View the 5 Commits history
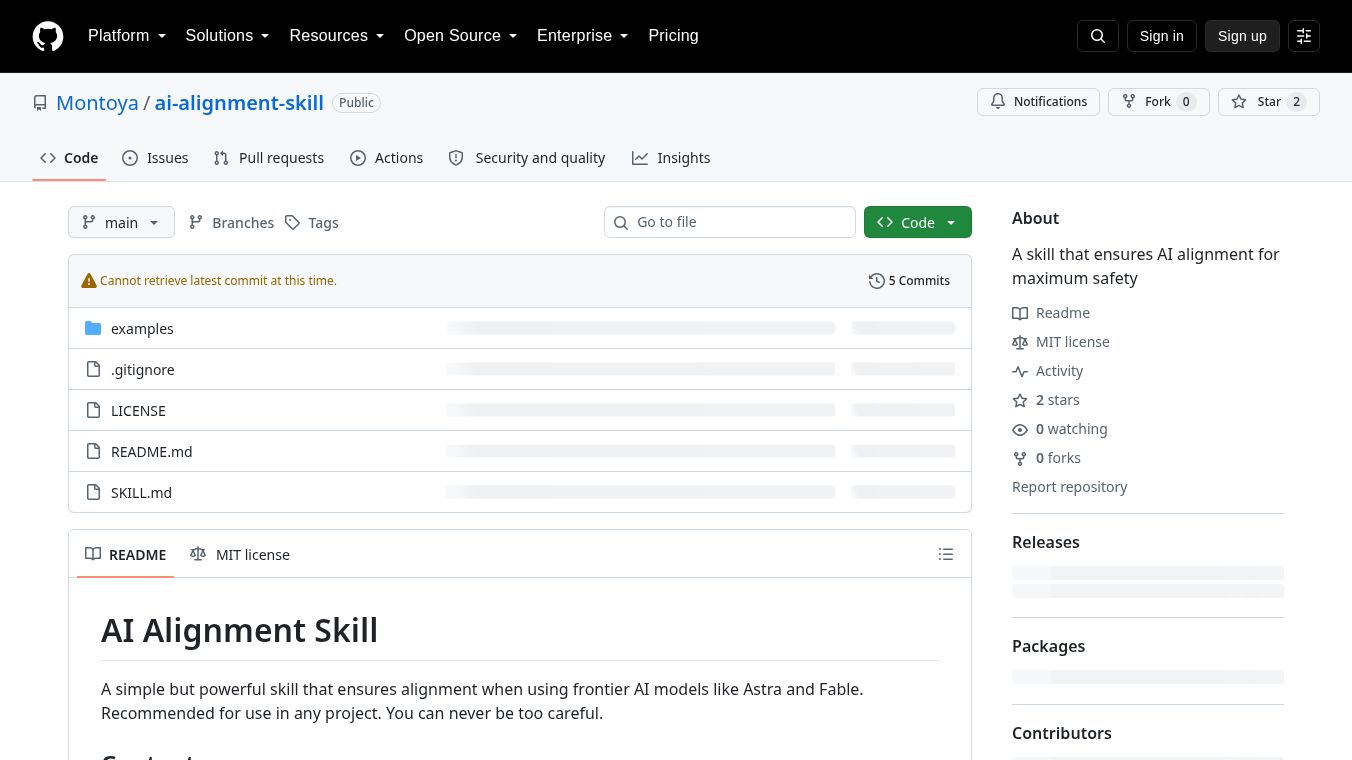The height and width of the screenshot is (760, 1352). tap(909, 281)
